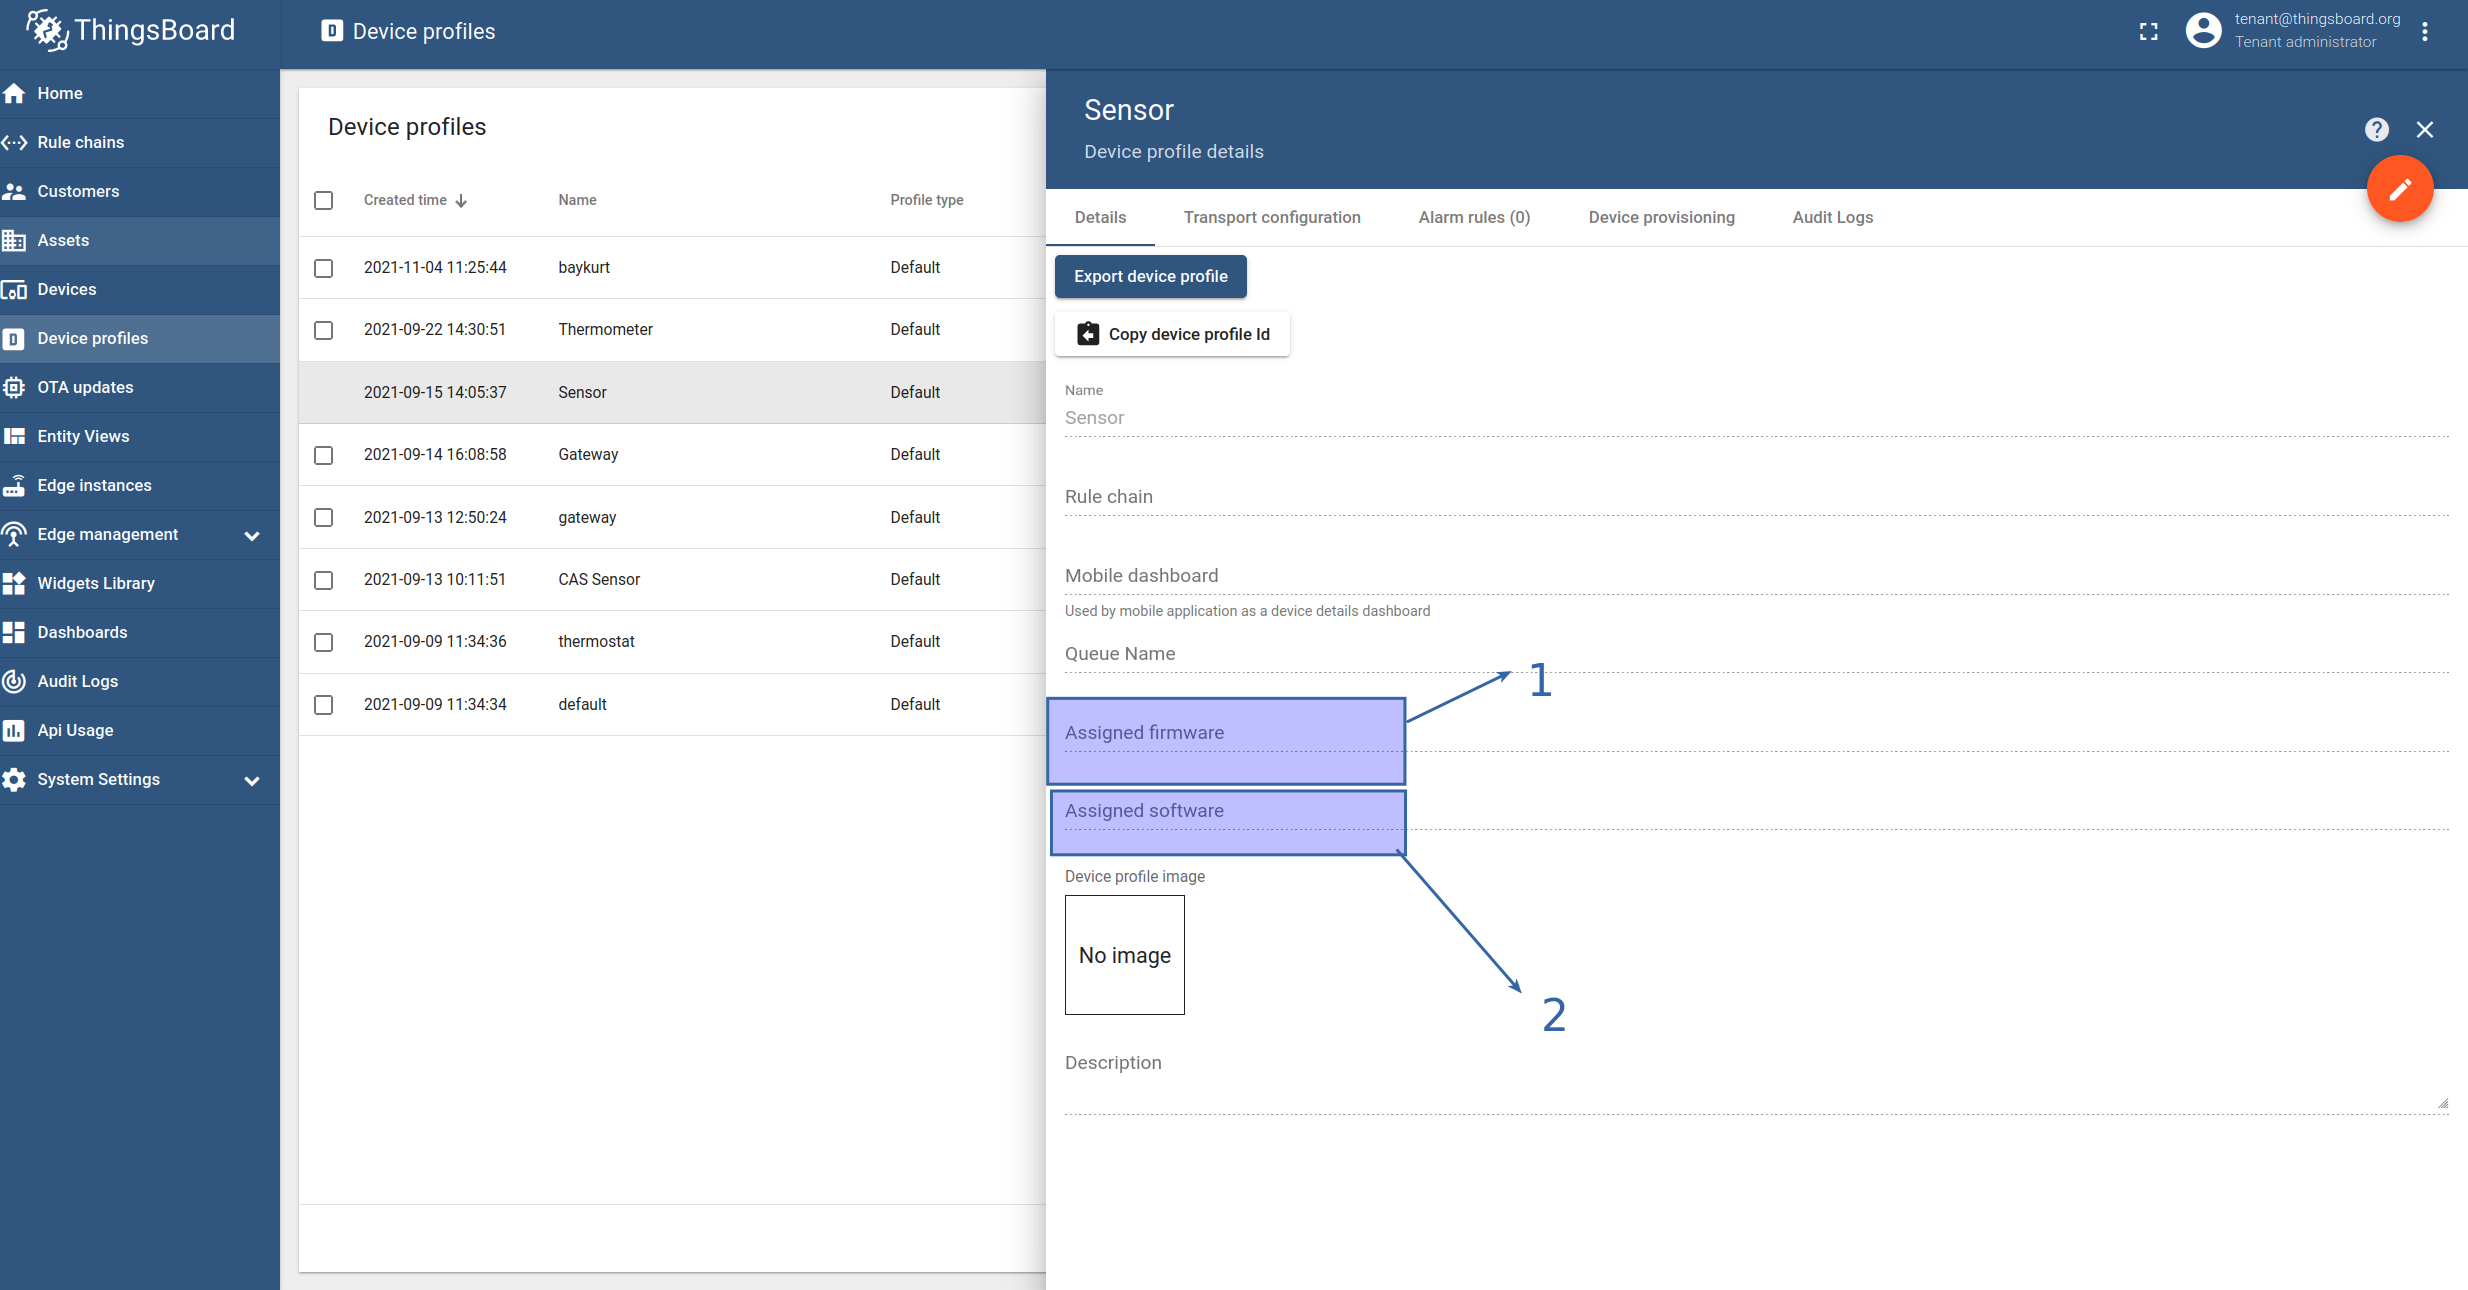Select the Thermometer row checkbox
This screenshot has width=2468, height=1290.
pos(323,330)
